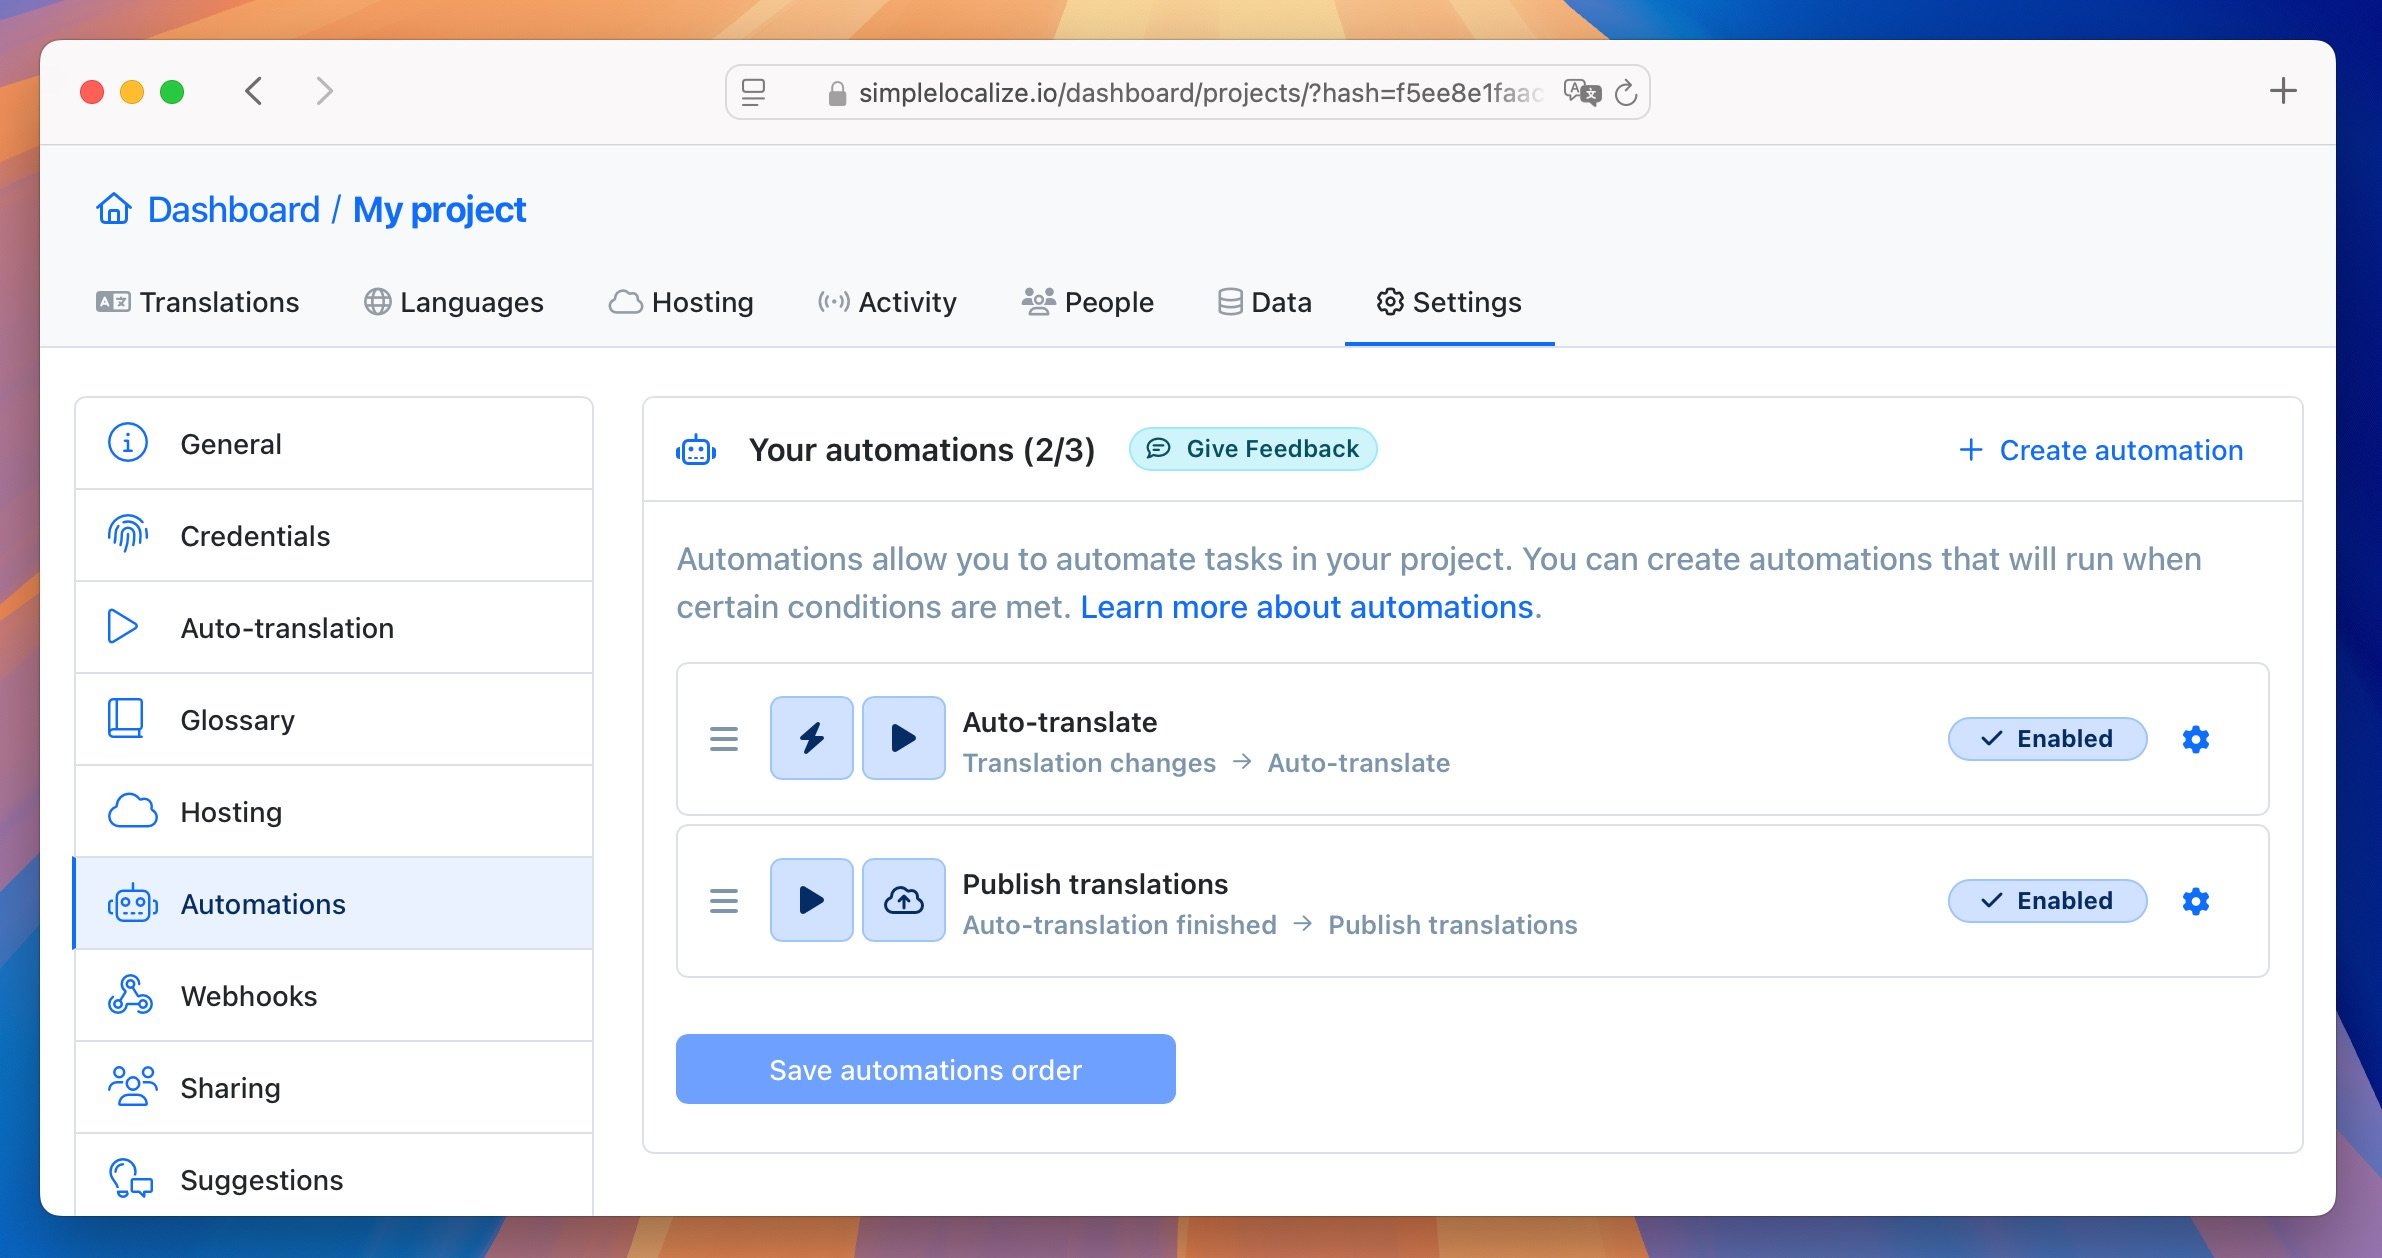Grab the Publish translations row reorder handle
2382x1258 pixels.
[724, 901]
